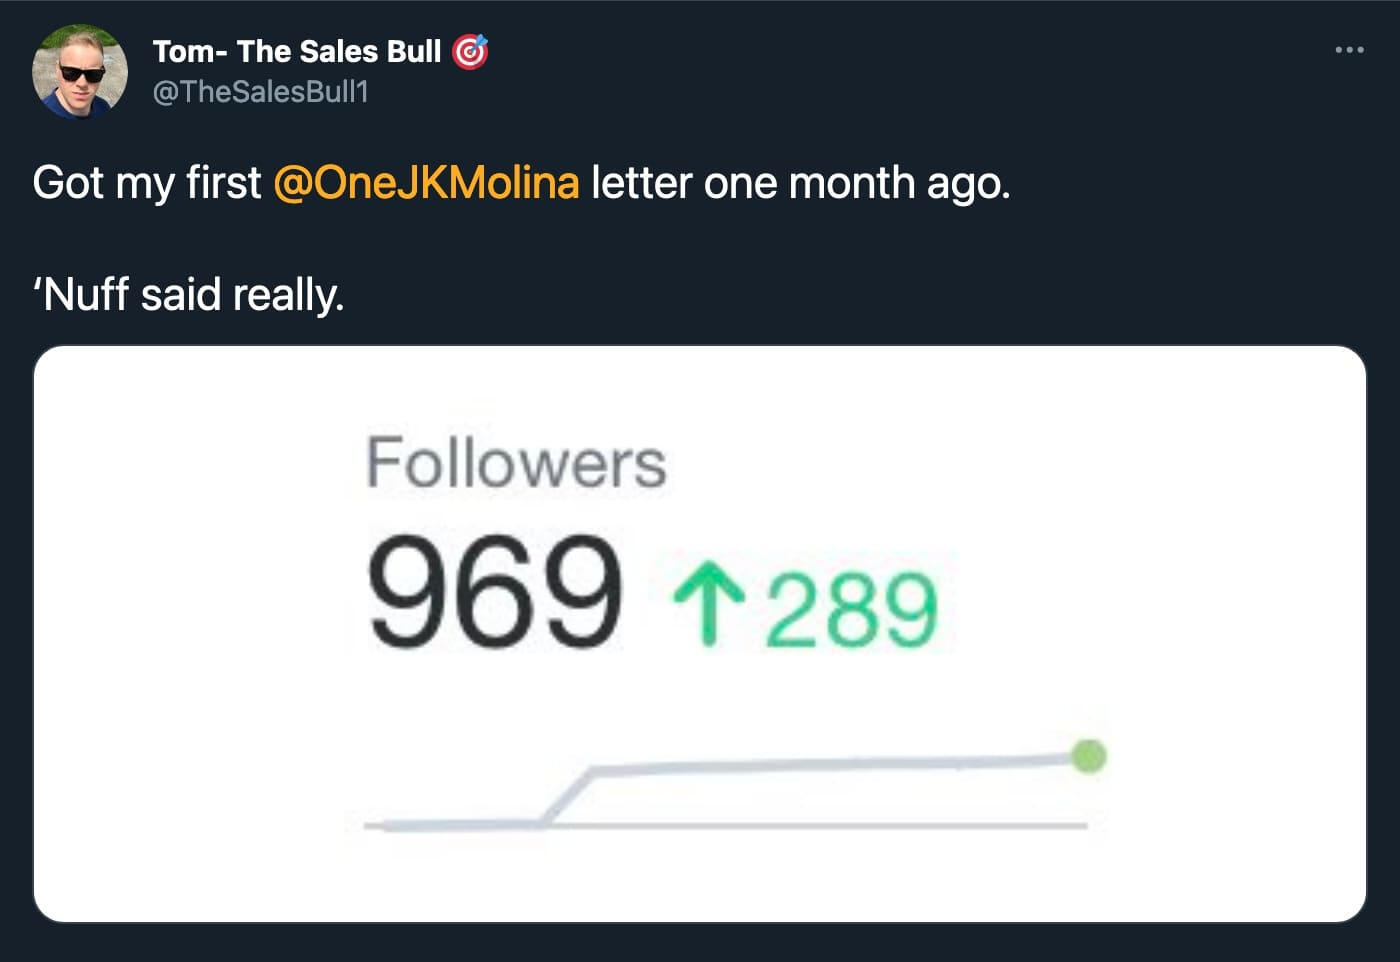1400x962 pixels.
Task: Open the @OneJKMolina mention link
Action: (x=426, y=183)
